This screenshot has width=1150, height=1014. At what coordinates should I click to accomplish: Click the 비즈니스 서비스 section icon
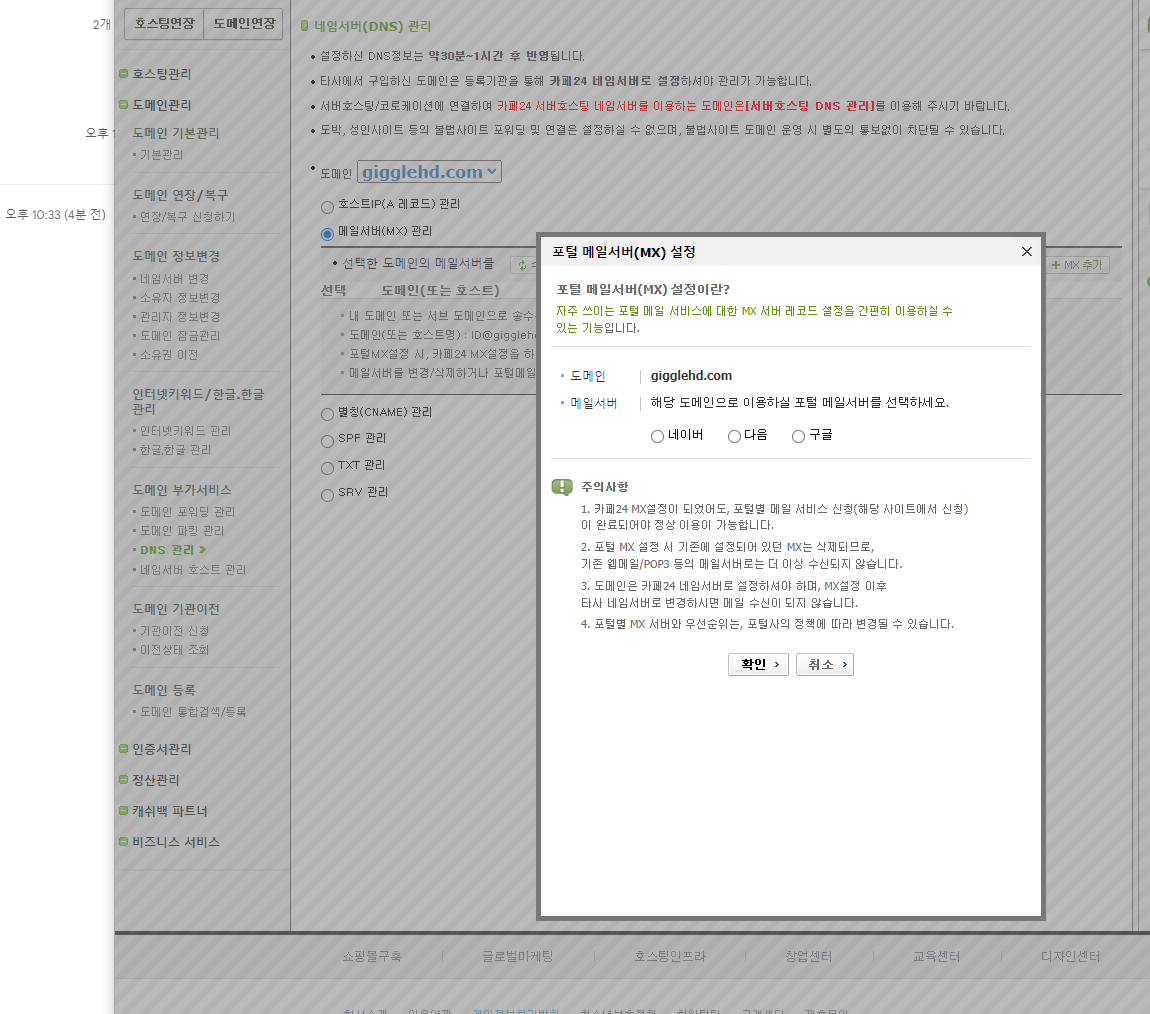click(x=122, y=841)
